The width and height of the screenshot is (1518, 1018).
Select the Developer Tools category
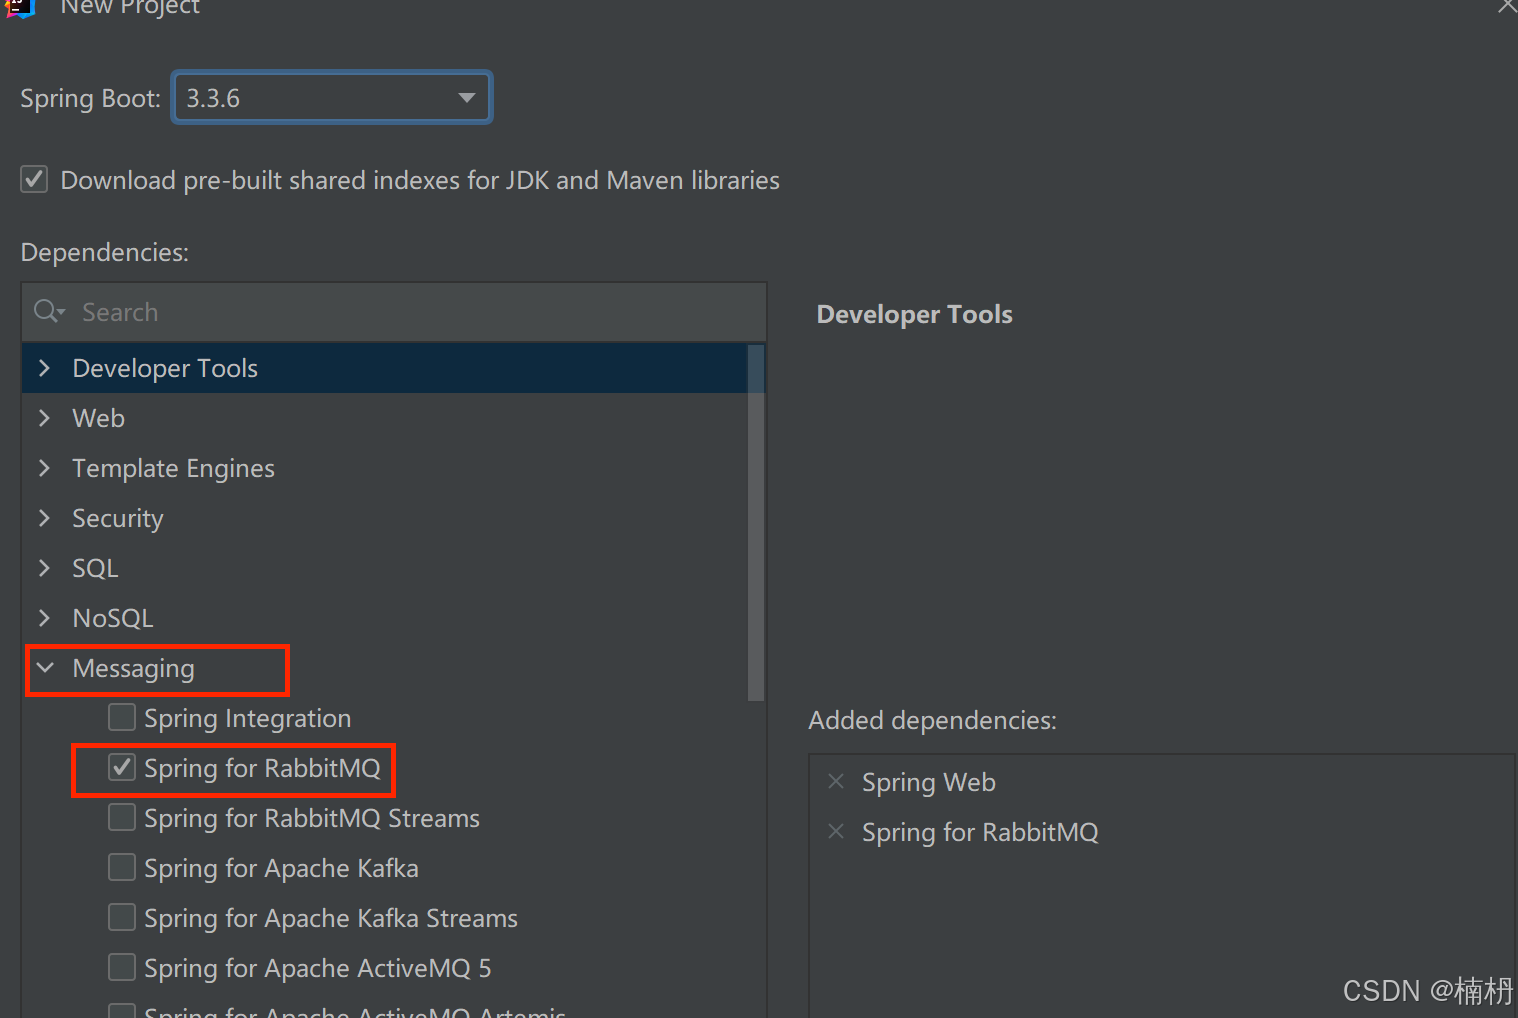[x=164, y=368]
